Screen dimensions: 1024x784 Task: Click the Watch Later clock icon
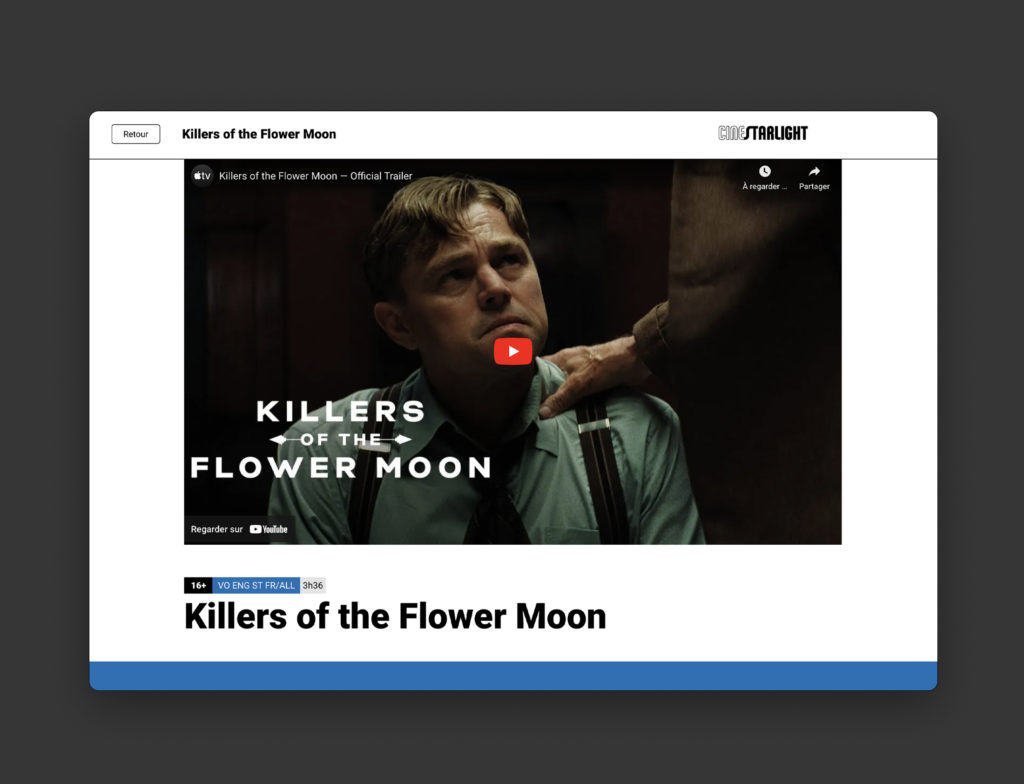pos(764,172)
